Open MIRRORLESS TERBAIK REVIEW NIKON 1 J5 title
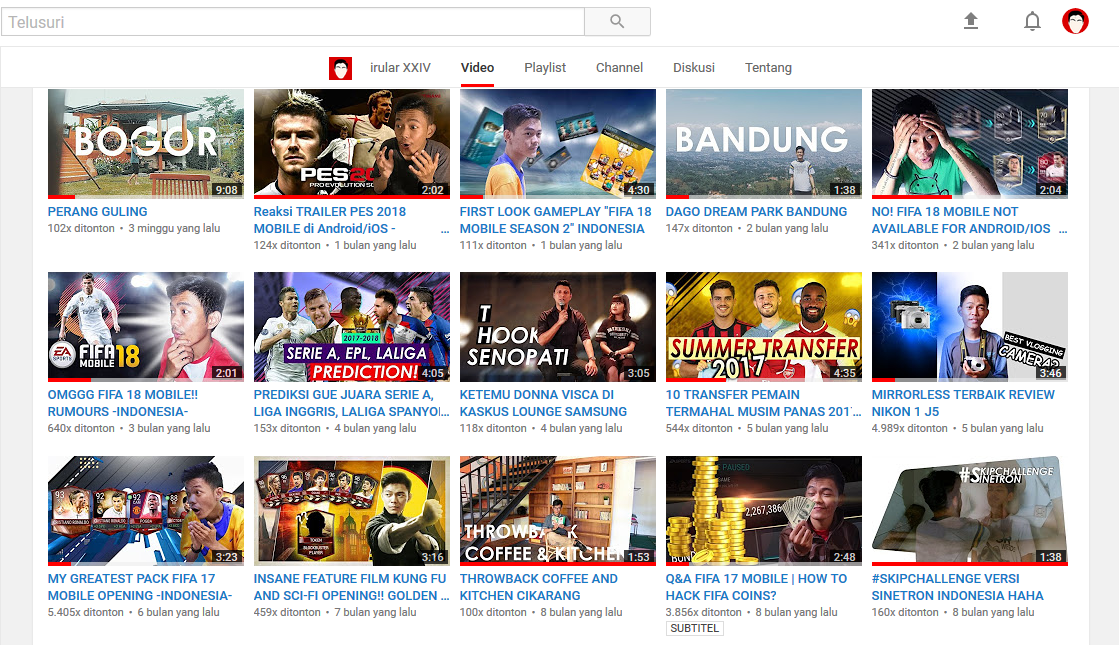The width and height of the screenshot is (1119, 645). click(x=963, y=403)
